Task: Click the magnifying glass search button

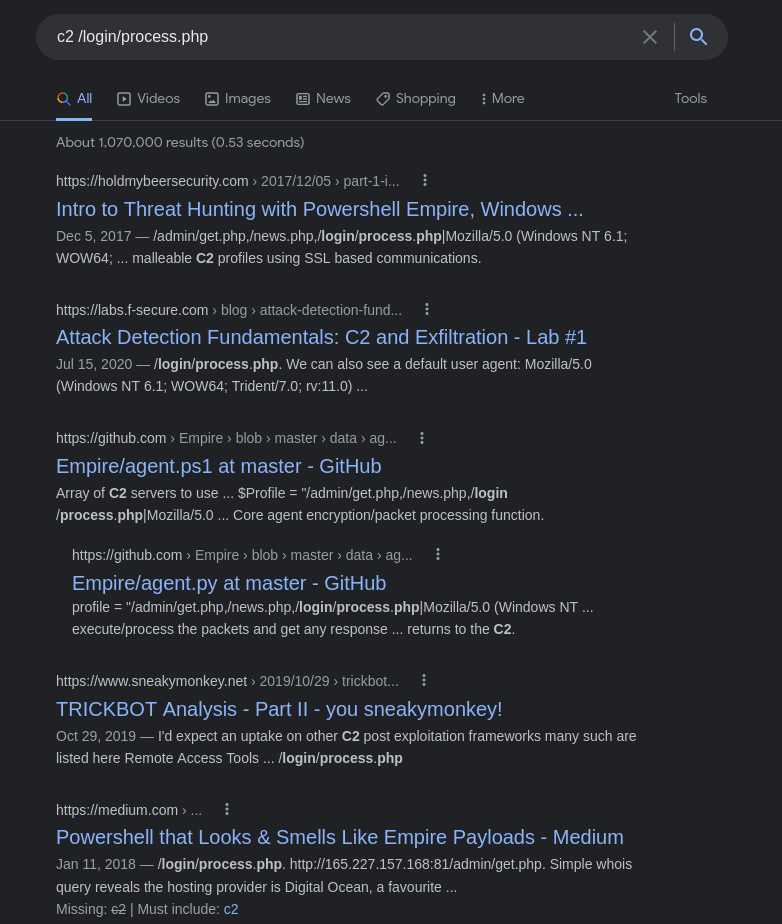Action: click(698, 37)
